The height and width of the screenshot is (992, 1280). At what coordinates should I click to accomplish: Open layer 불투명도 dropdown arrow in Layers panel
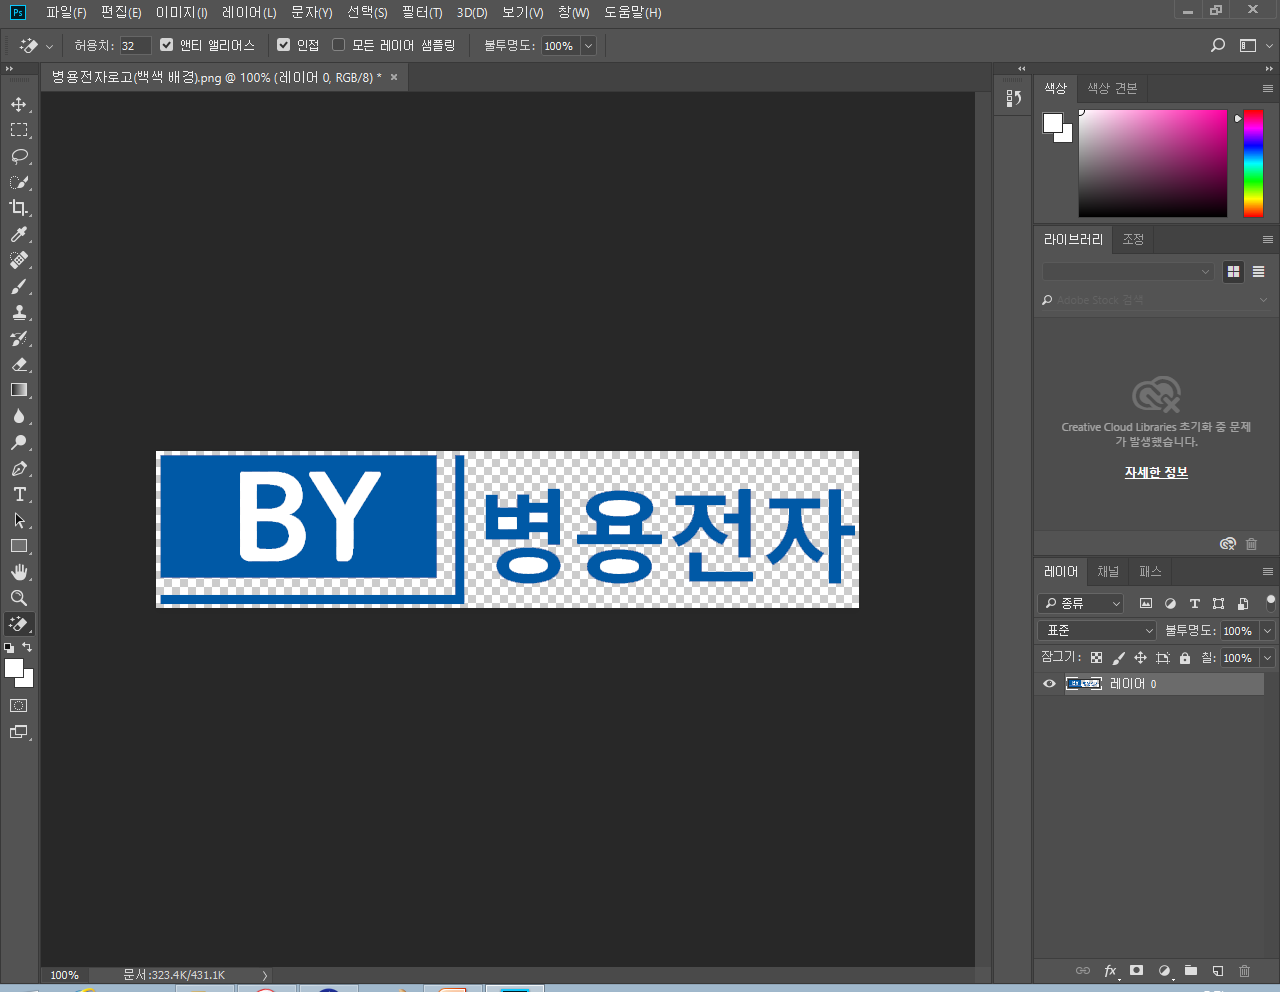click(1267, 631)
